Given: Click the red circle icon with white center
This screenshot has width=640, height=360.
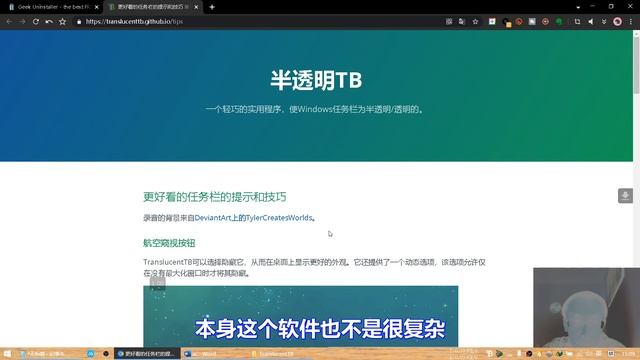Looking at the screenshot, I should [545, 22].
